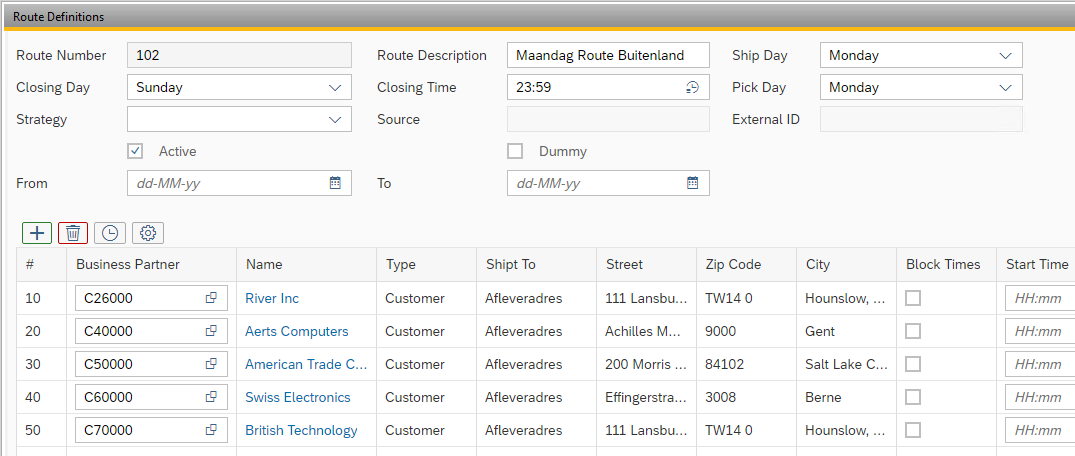The width and height of the screenshot is (1075, 456).
Task: Expand the Strategy dropdown
Action: point(335,119)
